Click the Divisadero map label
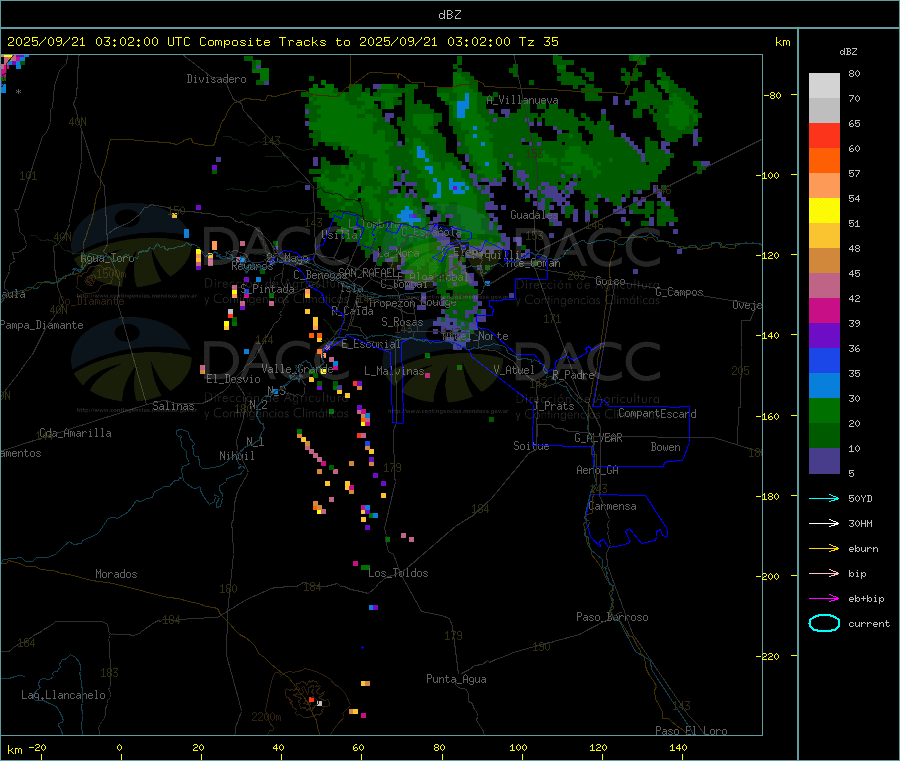This screenshot has width=900, height=761. (216, 79)
